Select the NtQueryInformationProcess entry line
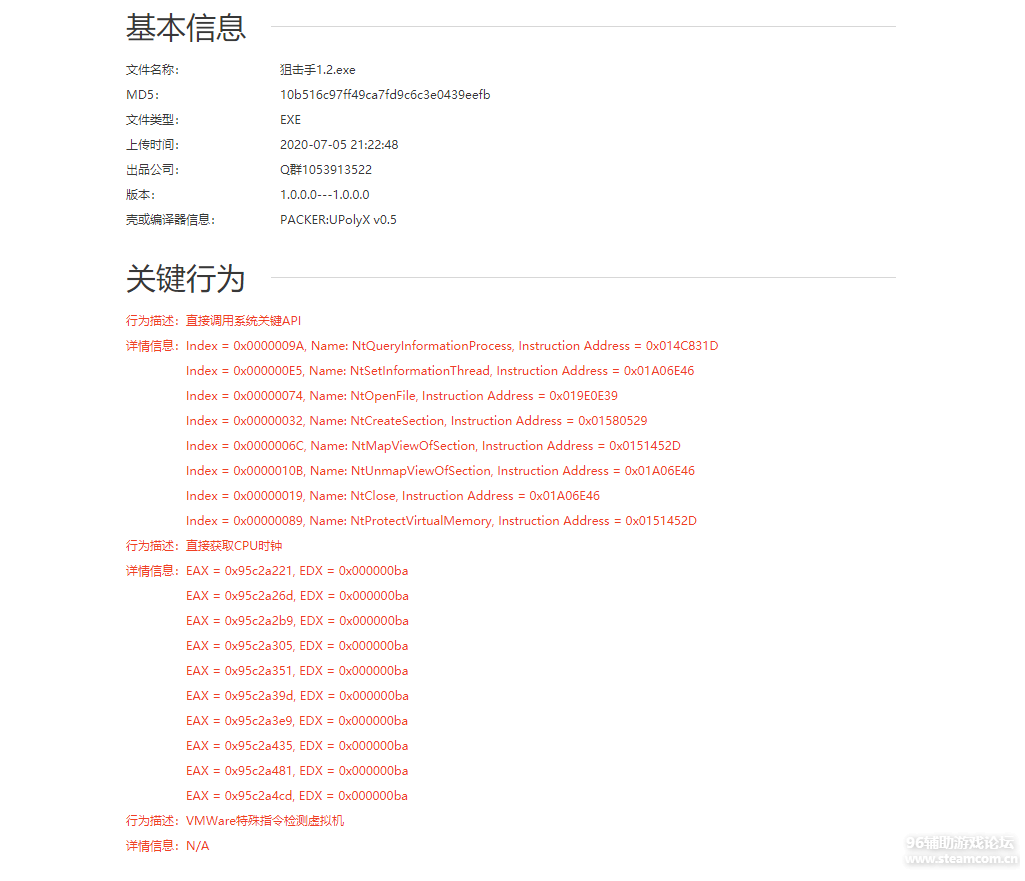1025x881 pixels. (452, 346)
